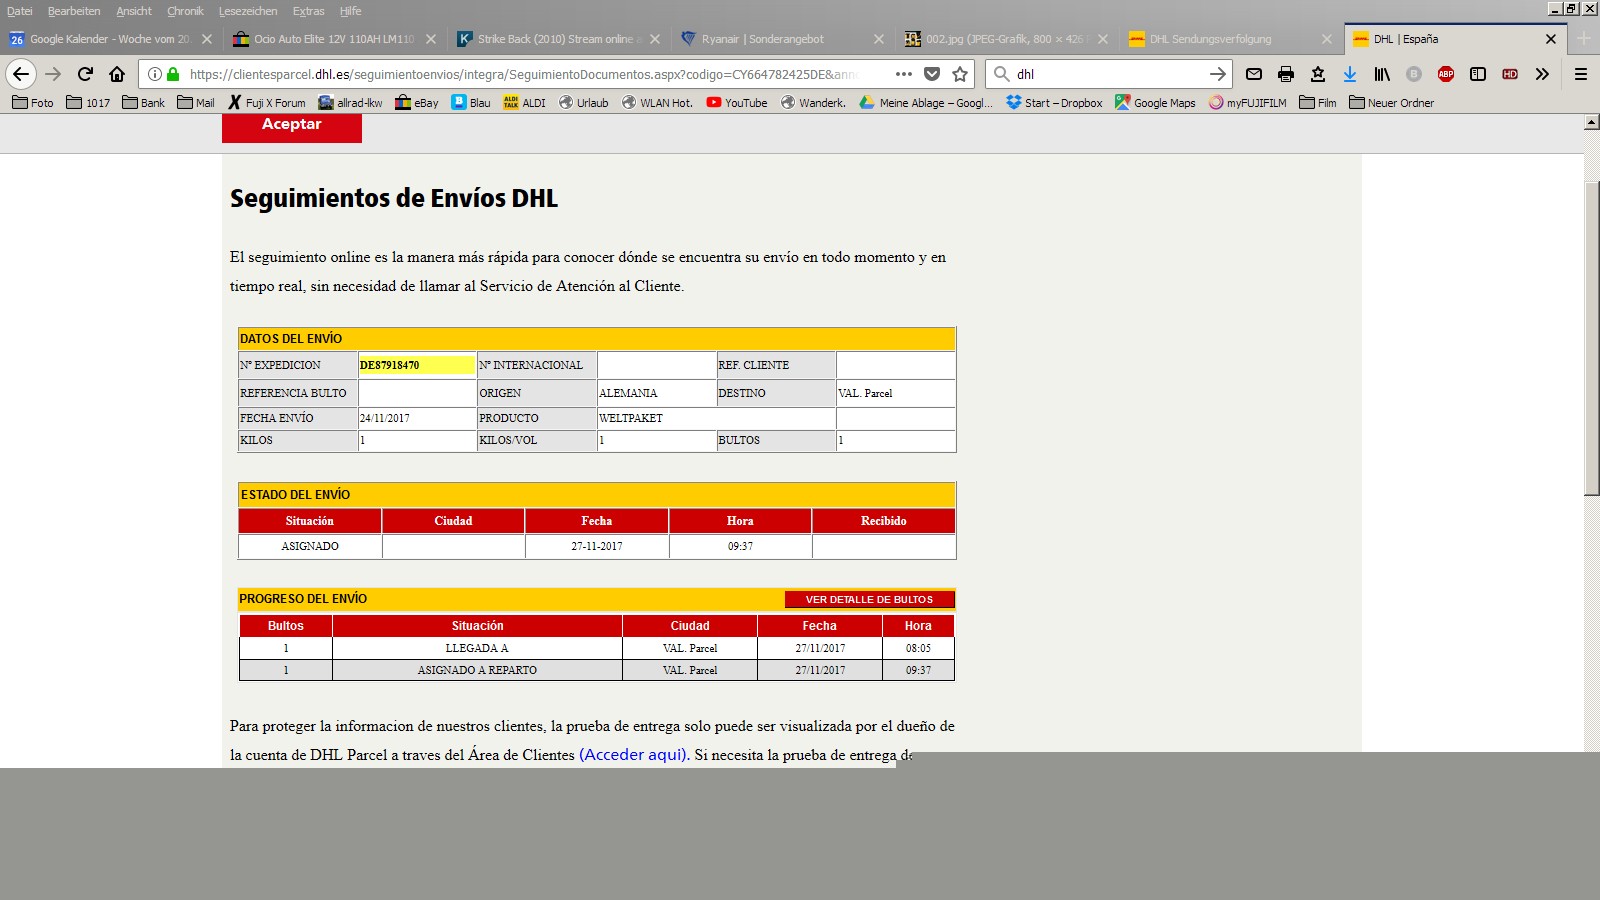Click the Home button in the toolbar
Viewport: 1600px width, 900px height.
tap(117, 74)
